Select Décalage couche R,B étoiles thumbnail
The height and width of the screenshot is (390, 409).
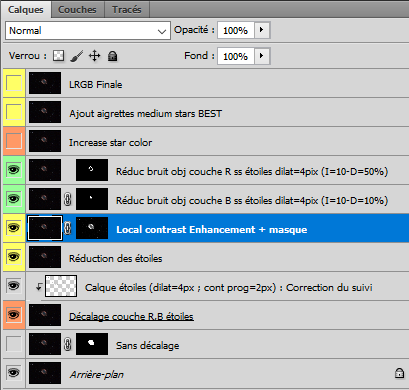[45, 315]
